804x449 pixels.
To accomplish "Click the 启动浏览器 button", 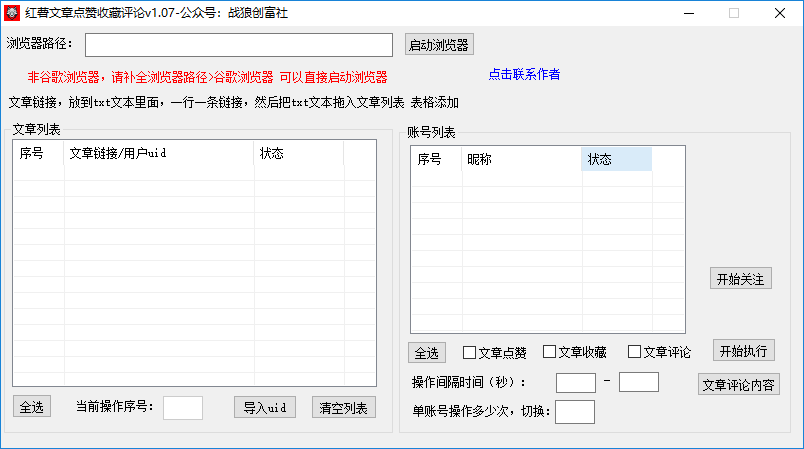I will pos(438,45).
